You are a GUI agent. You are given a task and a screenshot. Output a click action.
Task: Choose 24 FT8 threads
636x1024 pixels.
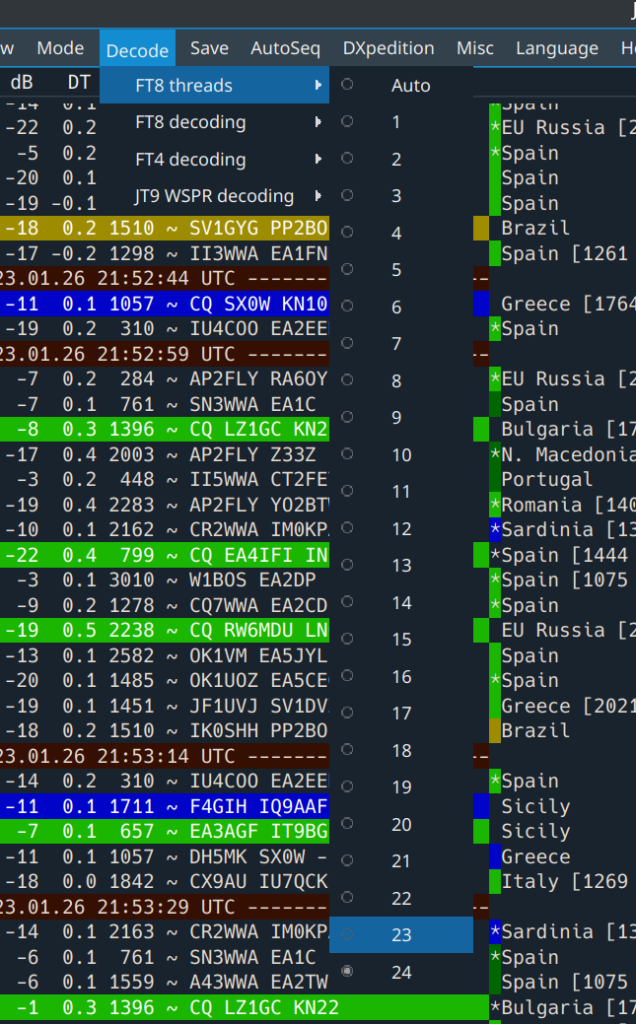click(402, 972)
